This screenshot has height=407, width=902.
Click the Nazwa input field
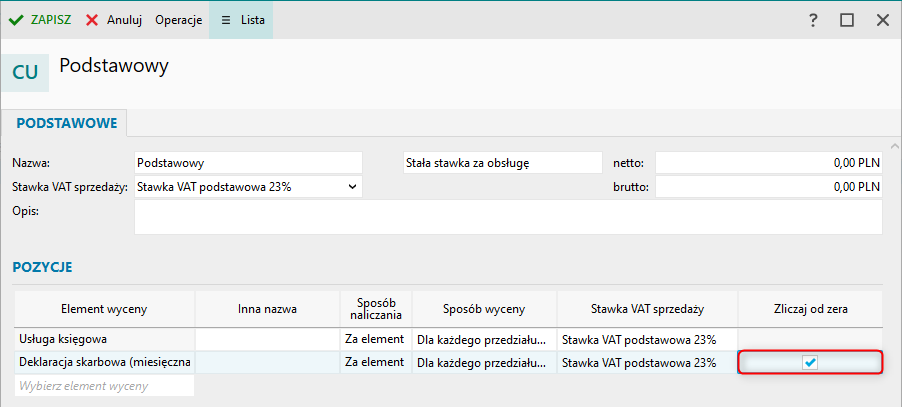click(x=247, y=162)
